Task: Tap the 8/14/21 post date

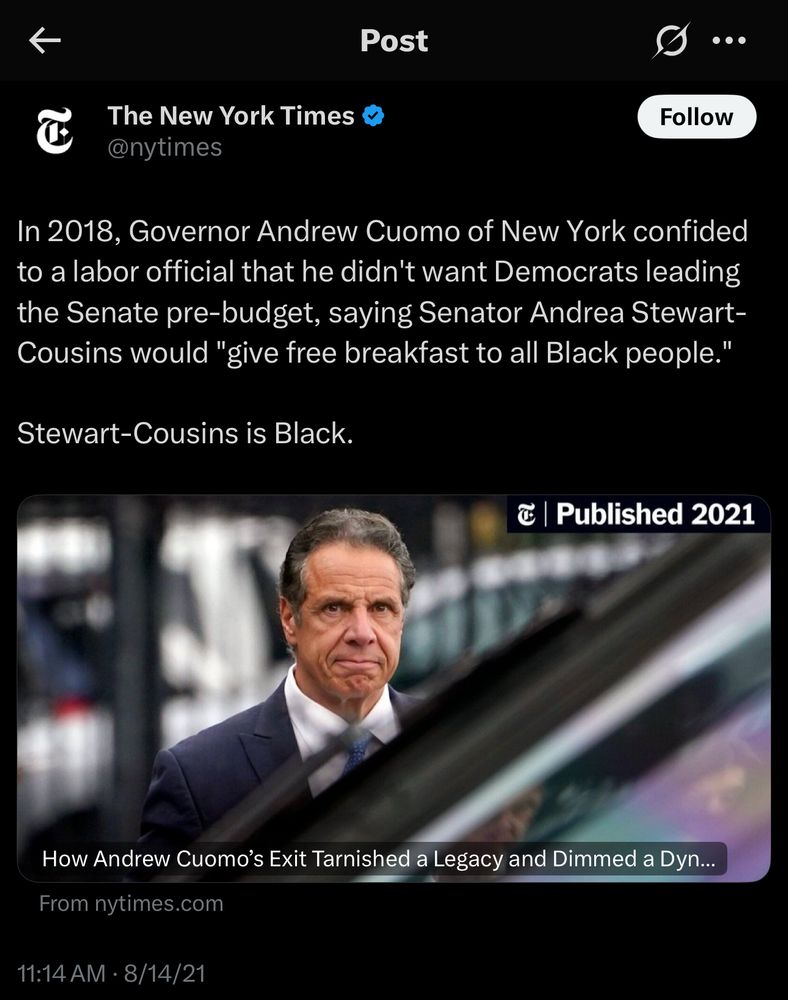Action: [164, 973]
